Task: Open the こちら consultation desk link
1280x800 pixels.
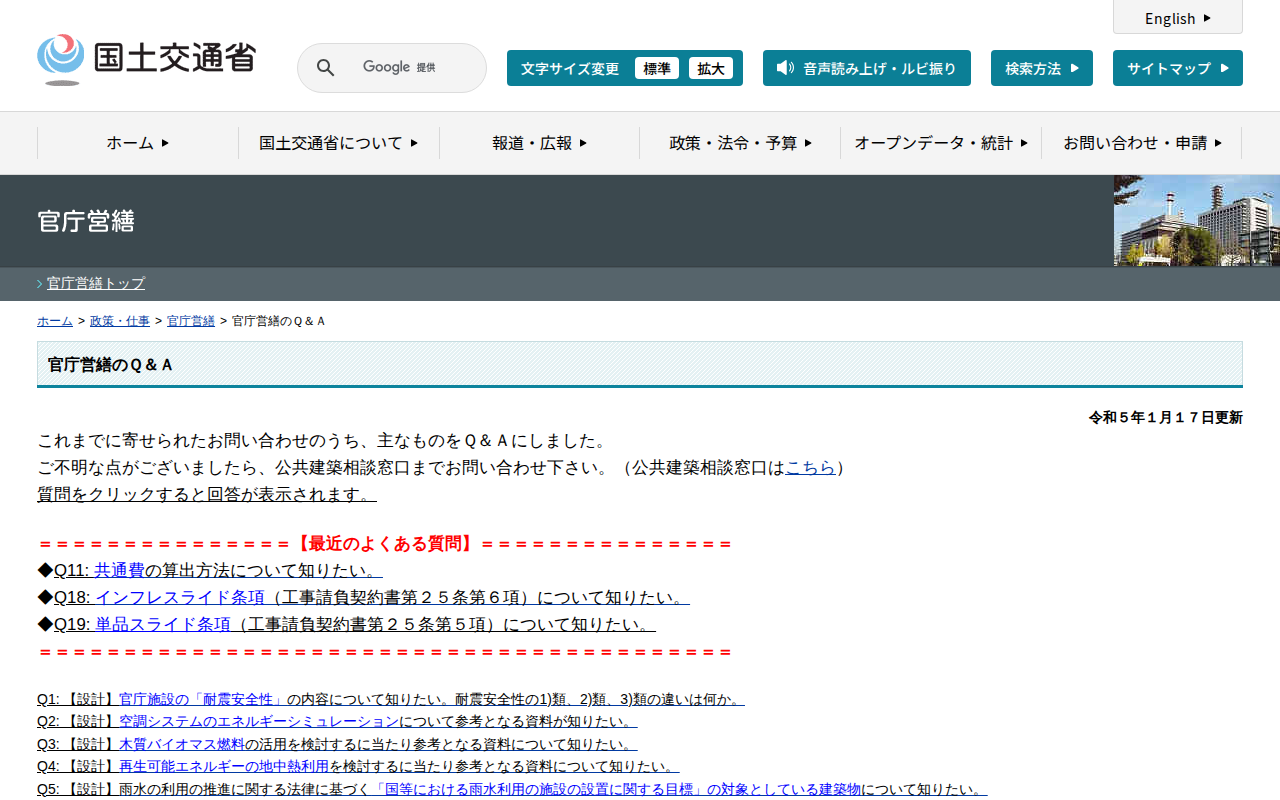Action: [810, 467]
